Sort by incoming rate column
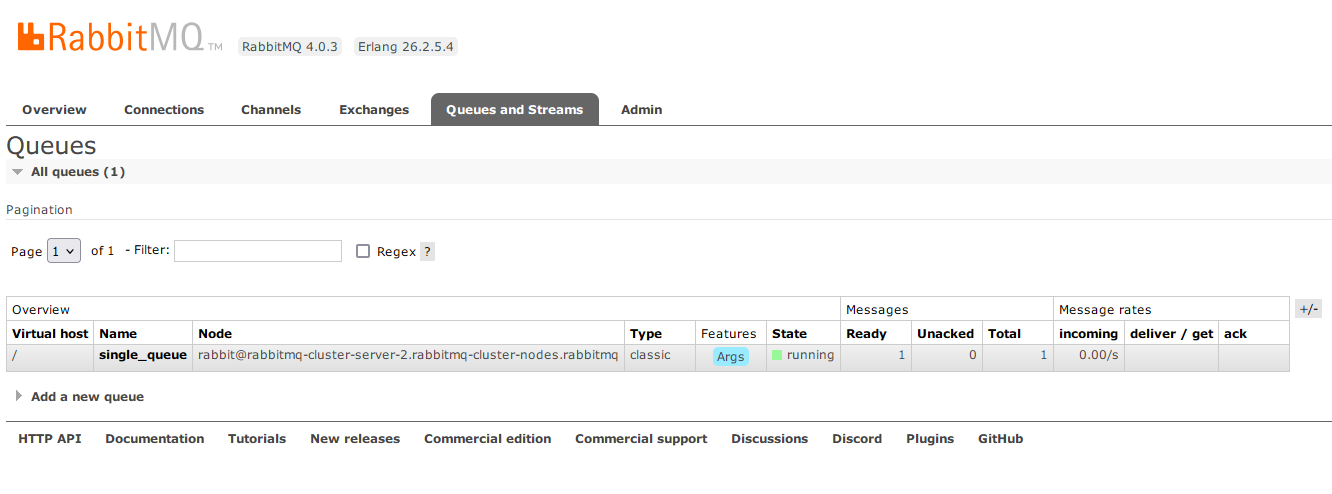Image resolution: width=1332 pixels, height=494 pixels. click(x=1088, y=334)
